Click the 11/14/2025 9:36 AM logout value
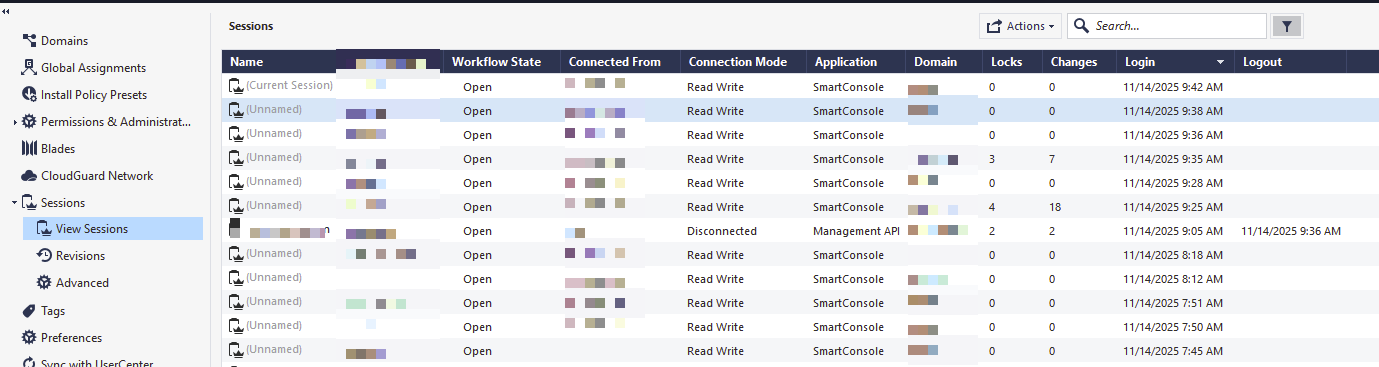Viewport: 1379px width, 367px height. 1291,231
